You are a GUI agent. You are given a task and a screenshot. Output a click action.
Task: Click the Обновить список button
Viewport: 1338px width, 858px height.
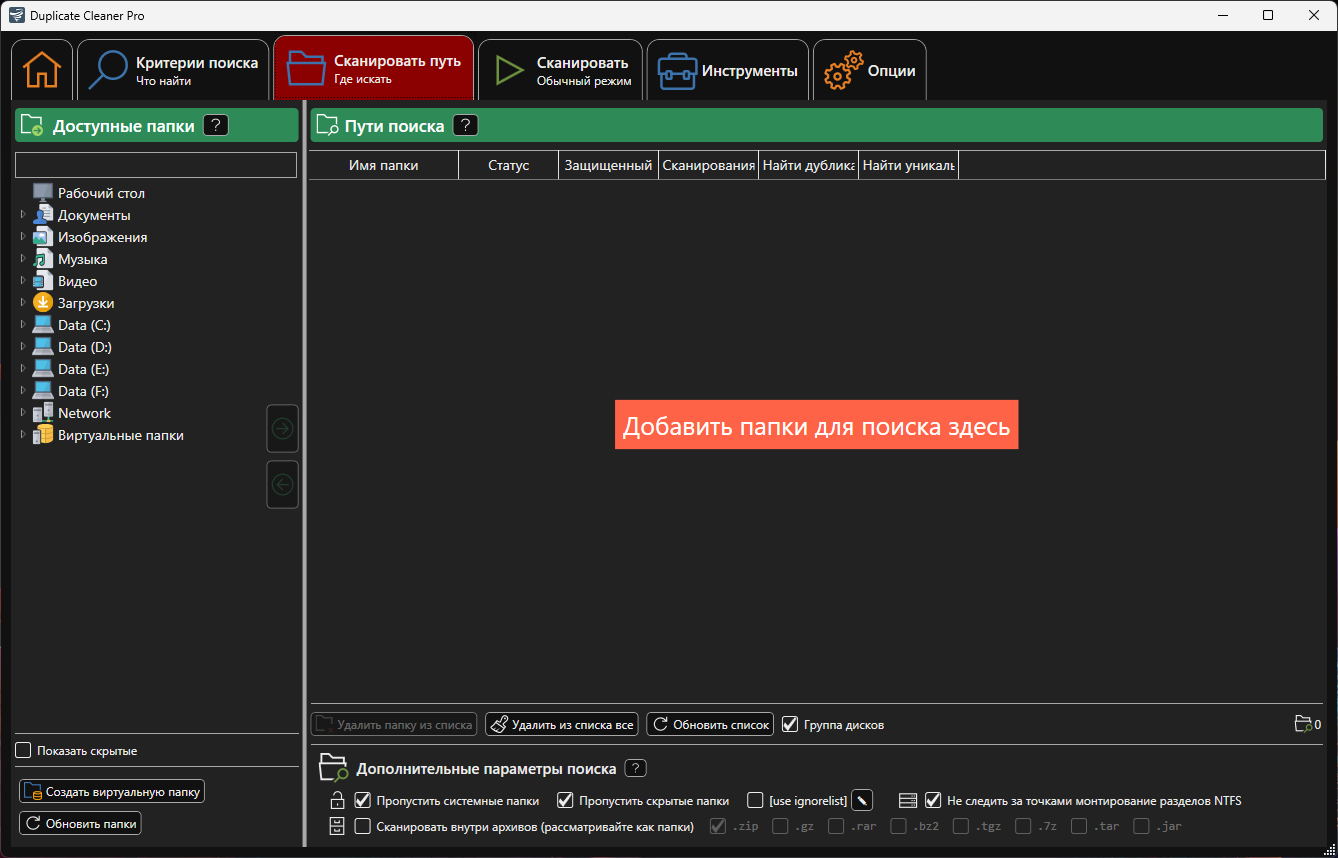pyautogui.click(x=711, y=724)
